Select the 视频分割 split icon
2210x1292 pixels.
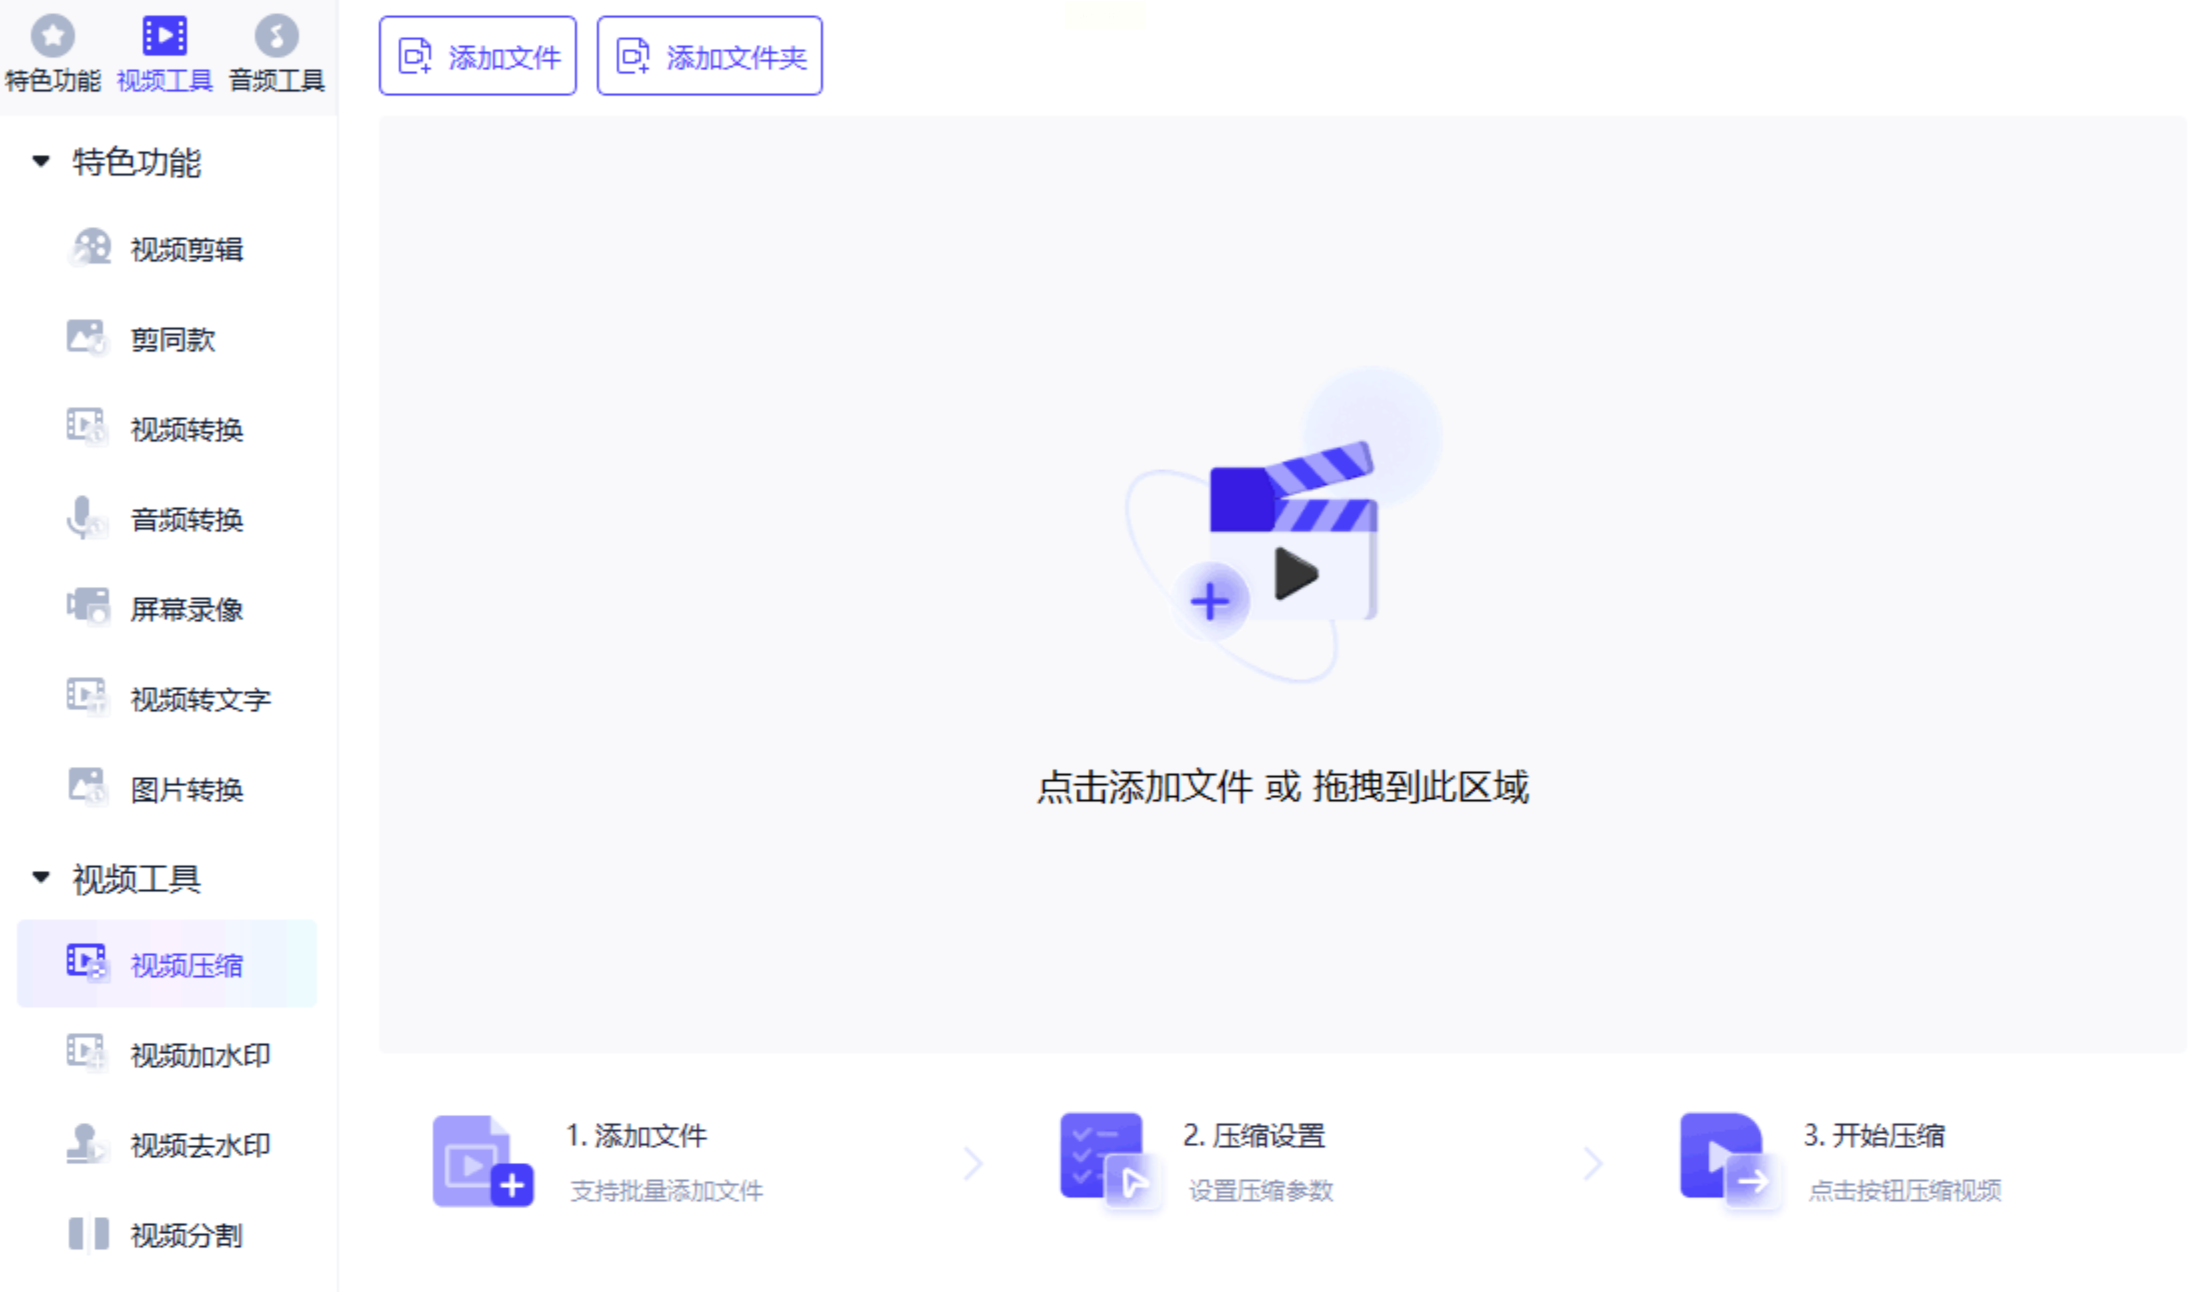pos(88,1234)
